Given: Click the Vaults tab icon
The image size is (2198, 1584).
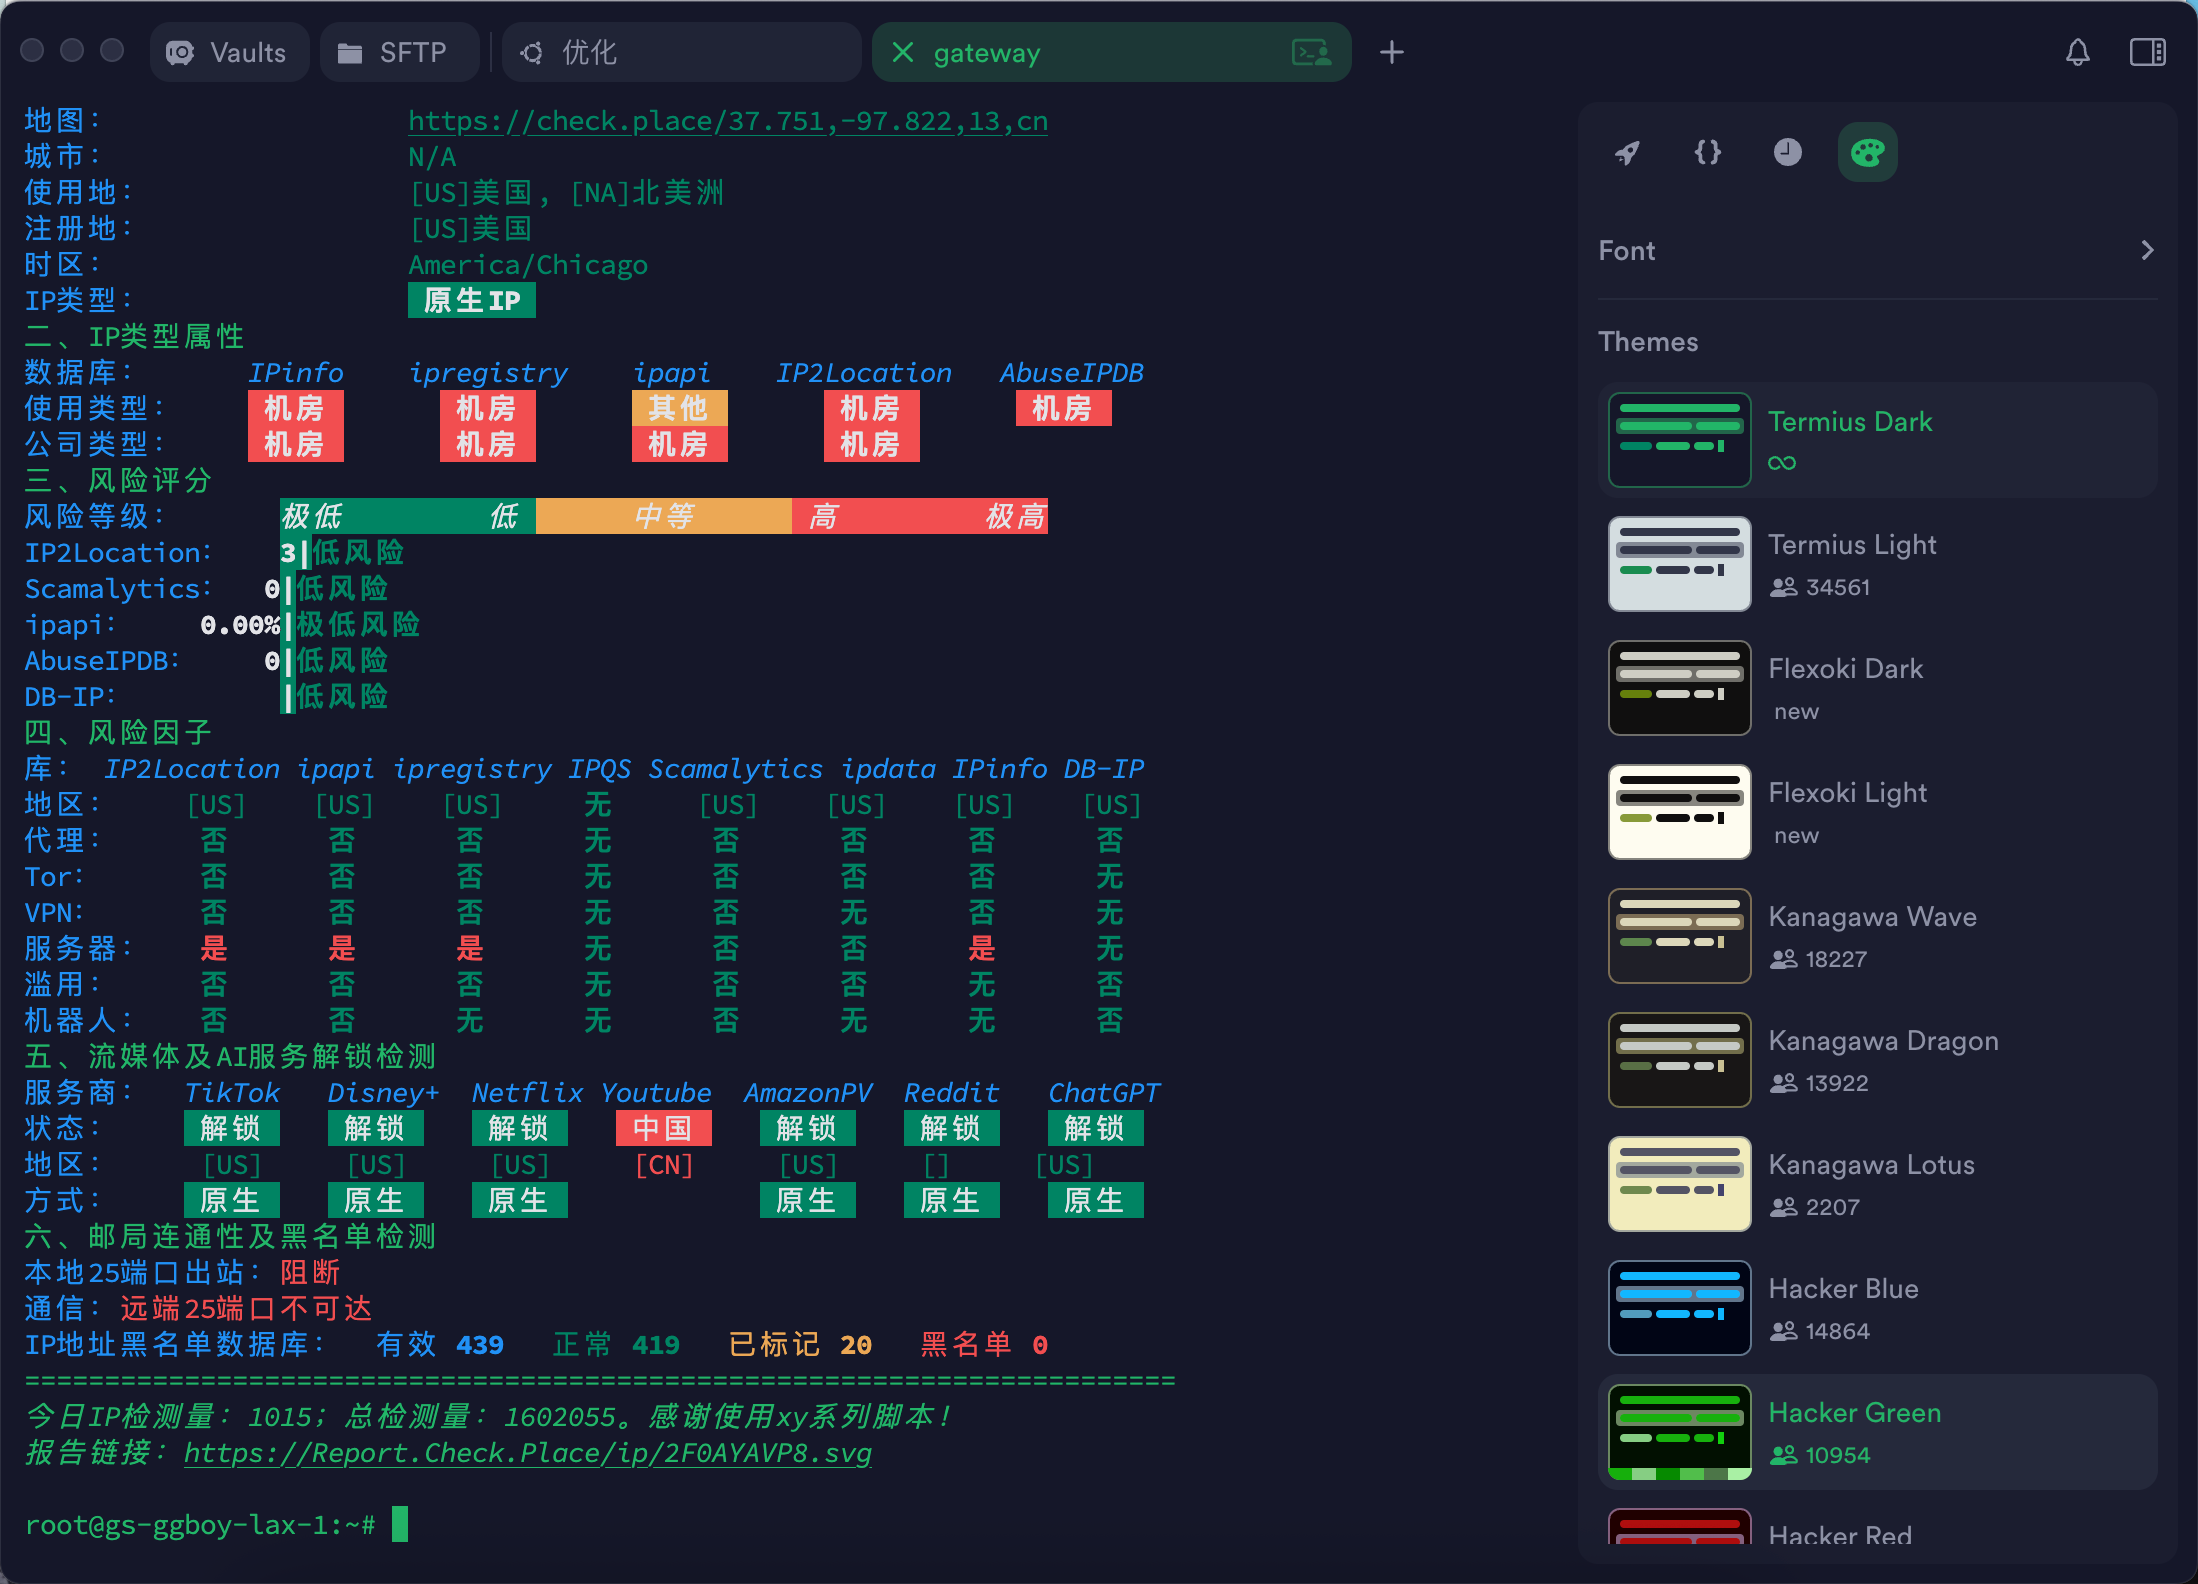Looking at the screenshot, I should [x=180, y=52].
